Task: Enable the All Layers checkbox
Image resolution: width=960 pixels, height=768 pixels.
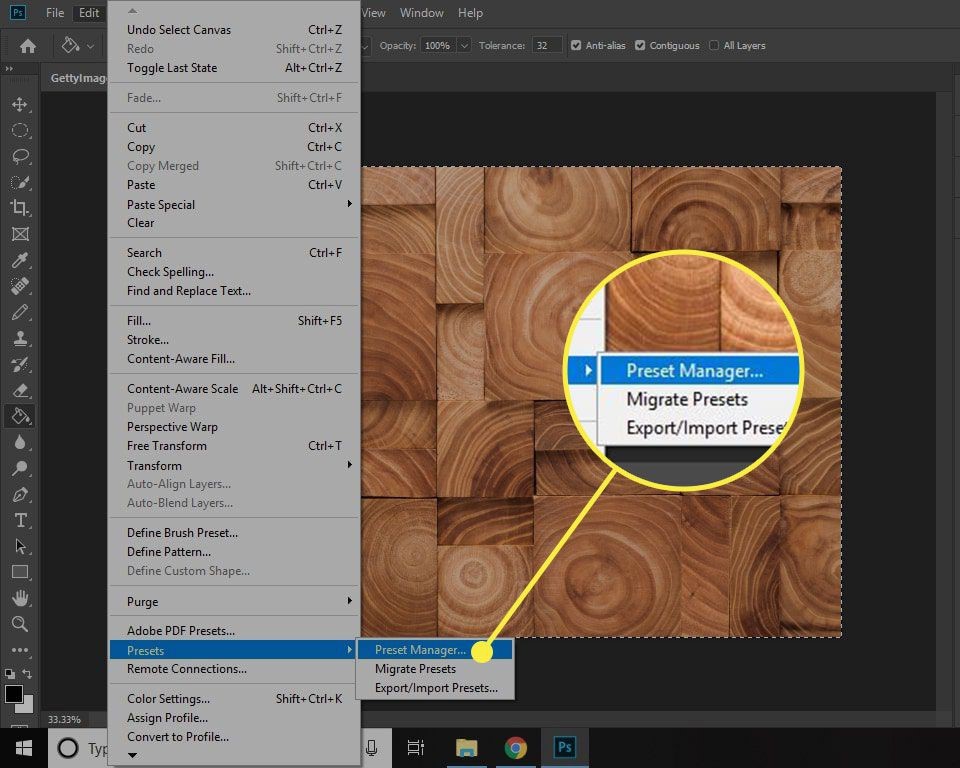Action: click(x=714, y=46)
